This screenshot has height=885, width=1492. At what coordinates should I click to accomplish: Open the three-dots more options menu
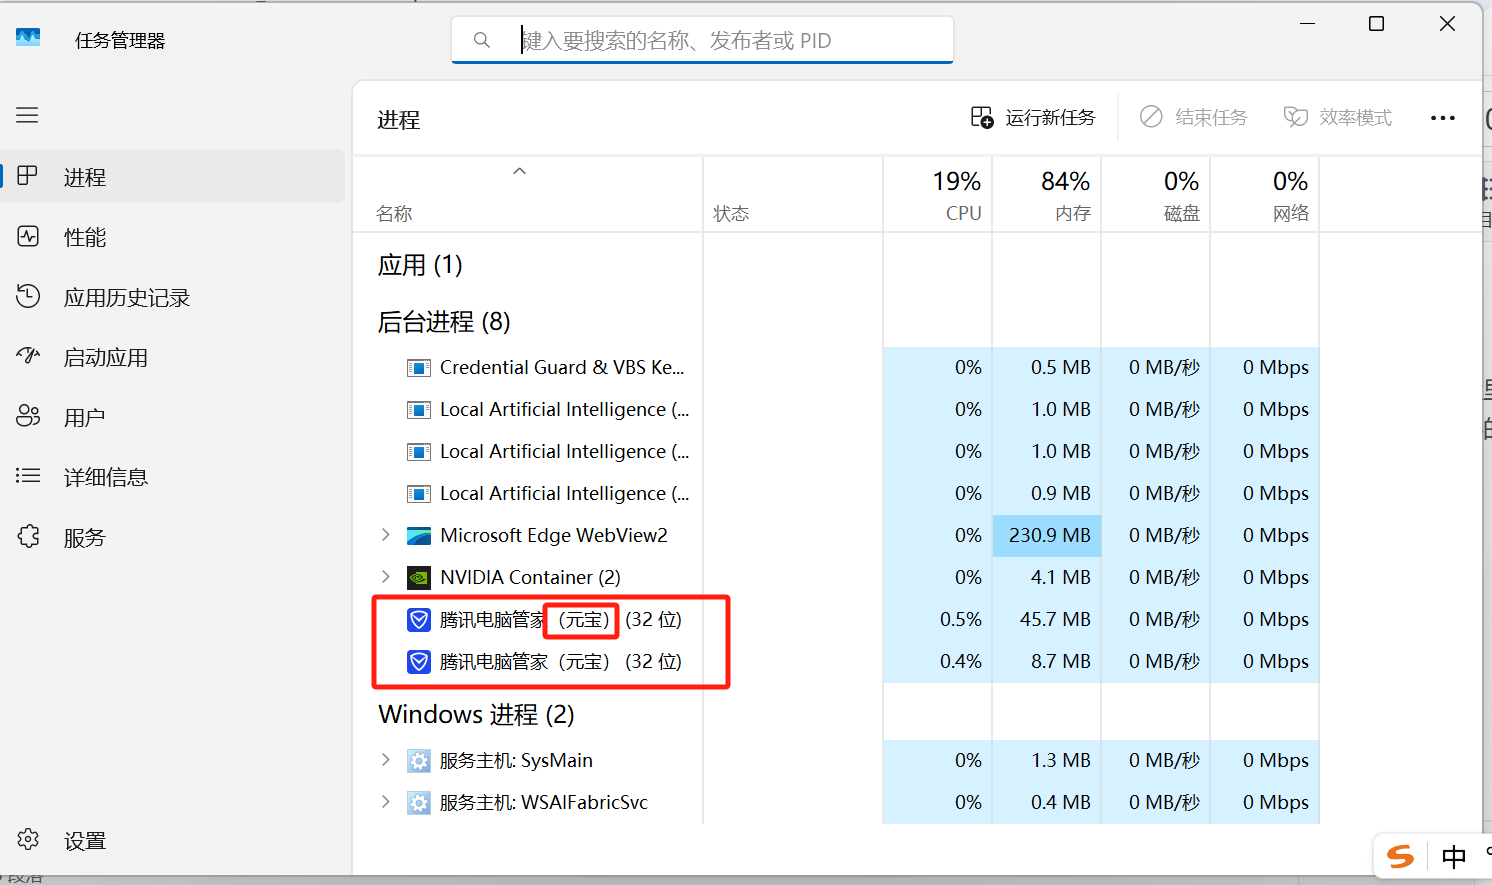pos(1443,118)
